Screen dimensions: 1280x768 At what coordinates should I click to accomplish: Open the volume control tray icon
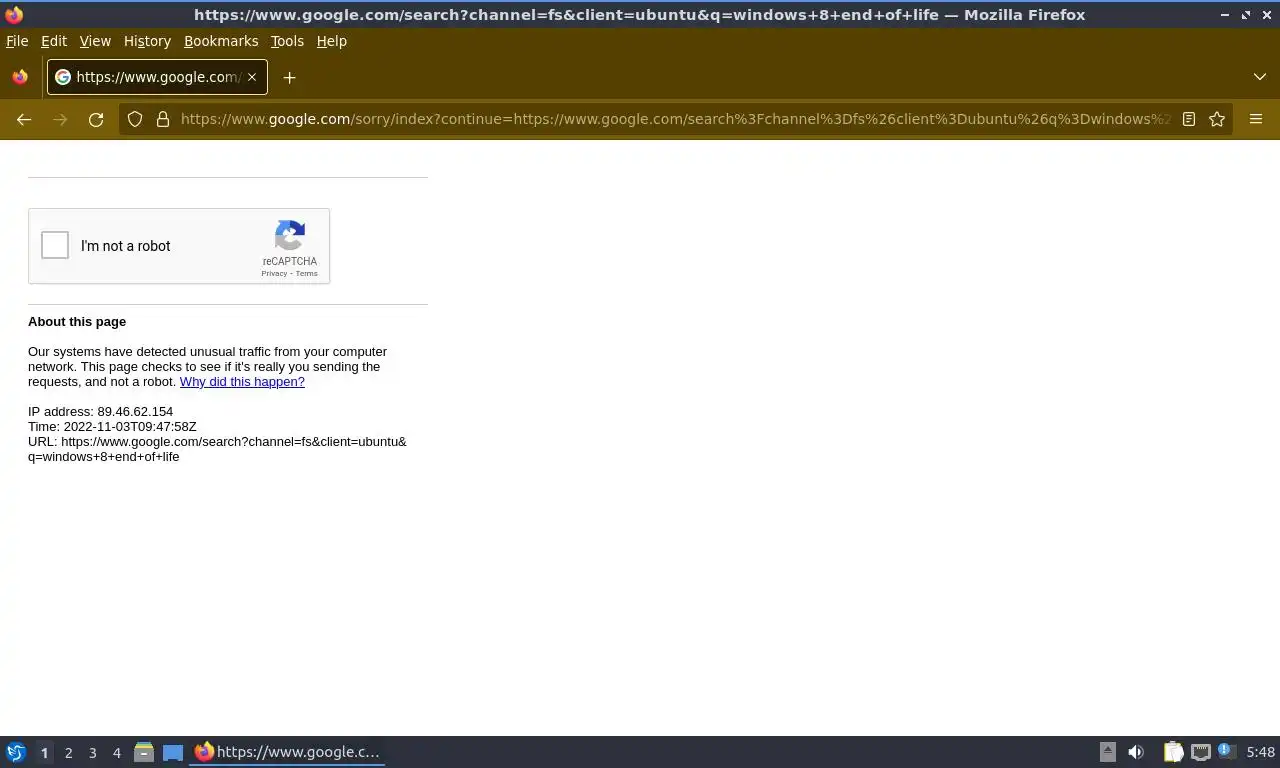coord(1136,752)
